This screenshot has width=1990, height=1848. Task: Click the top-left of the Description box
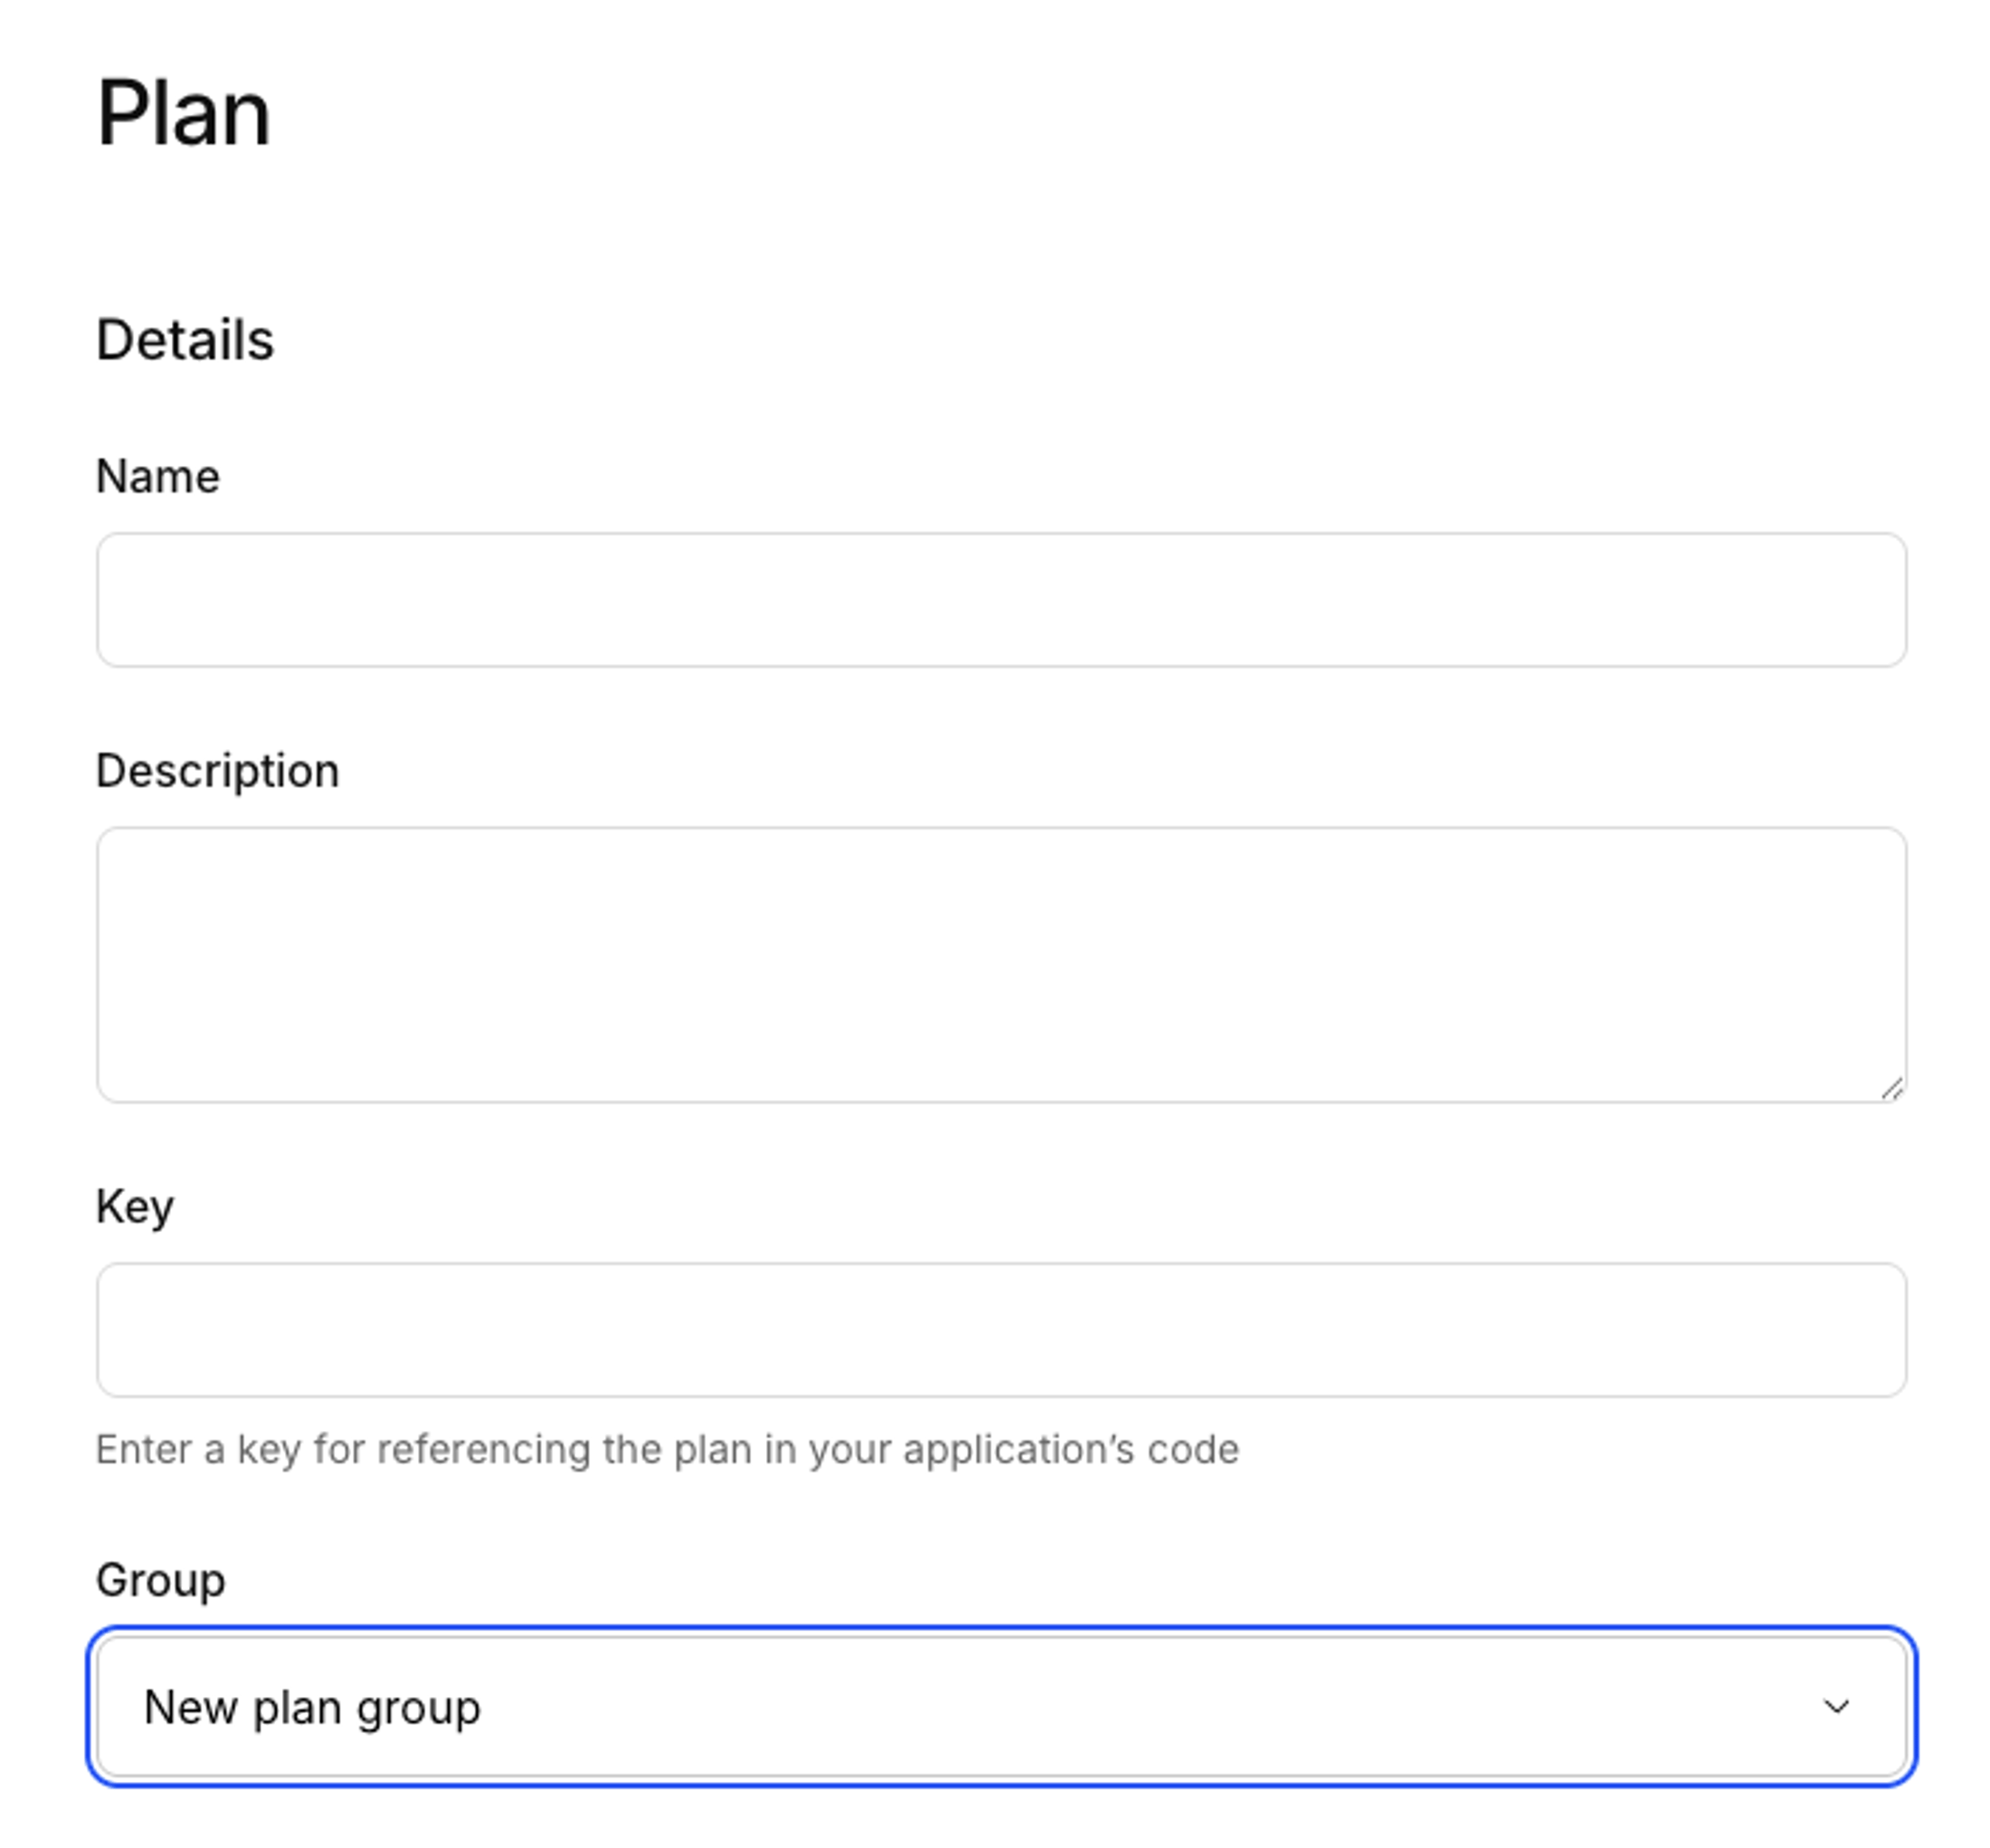(125, 855)
